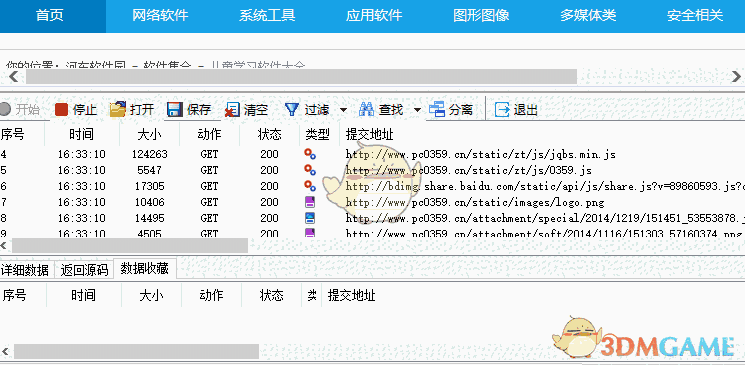
Task: Switch to the 返回源码 tab
Action: tap(85, 270)
